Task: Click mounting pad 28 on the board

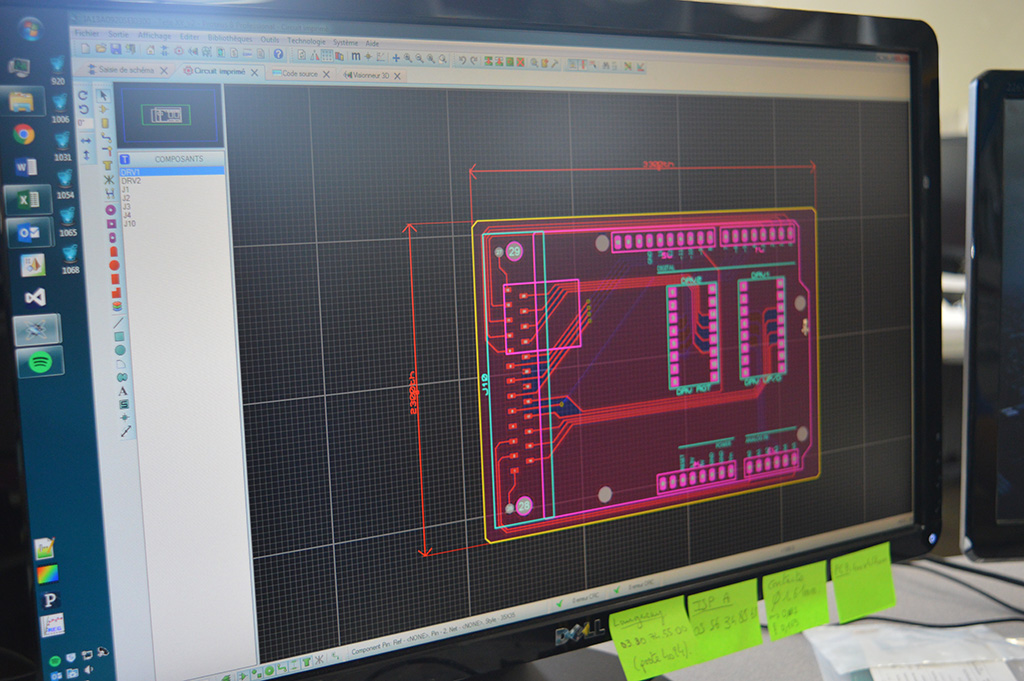Action: (524, 506)
